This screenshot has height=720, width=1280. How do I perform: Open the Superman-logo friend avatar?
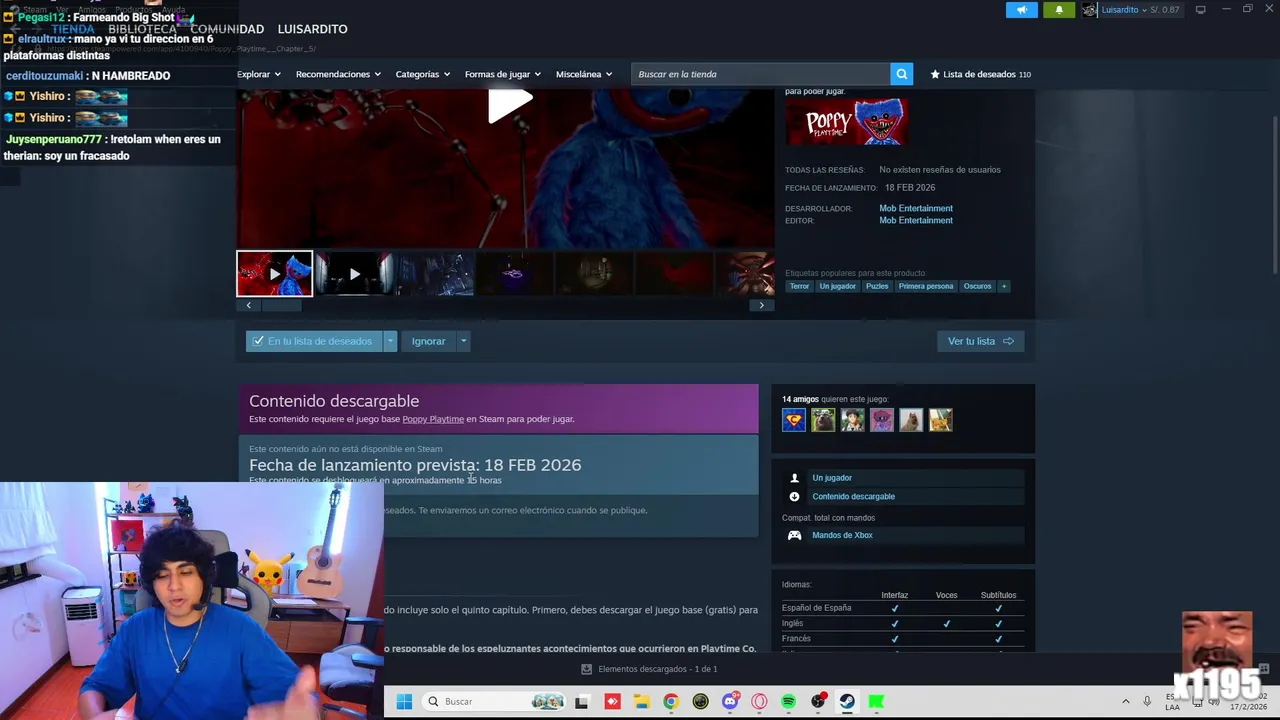794,420
